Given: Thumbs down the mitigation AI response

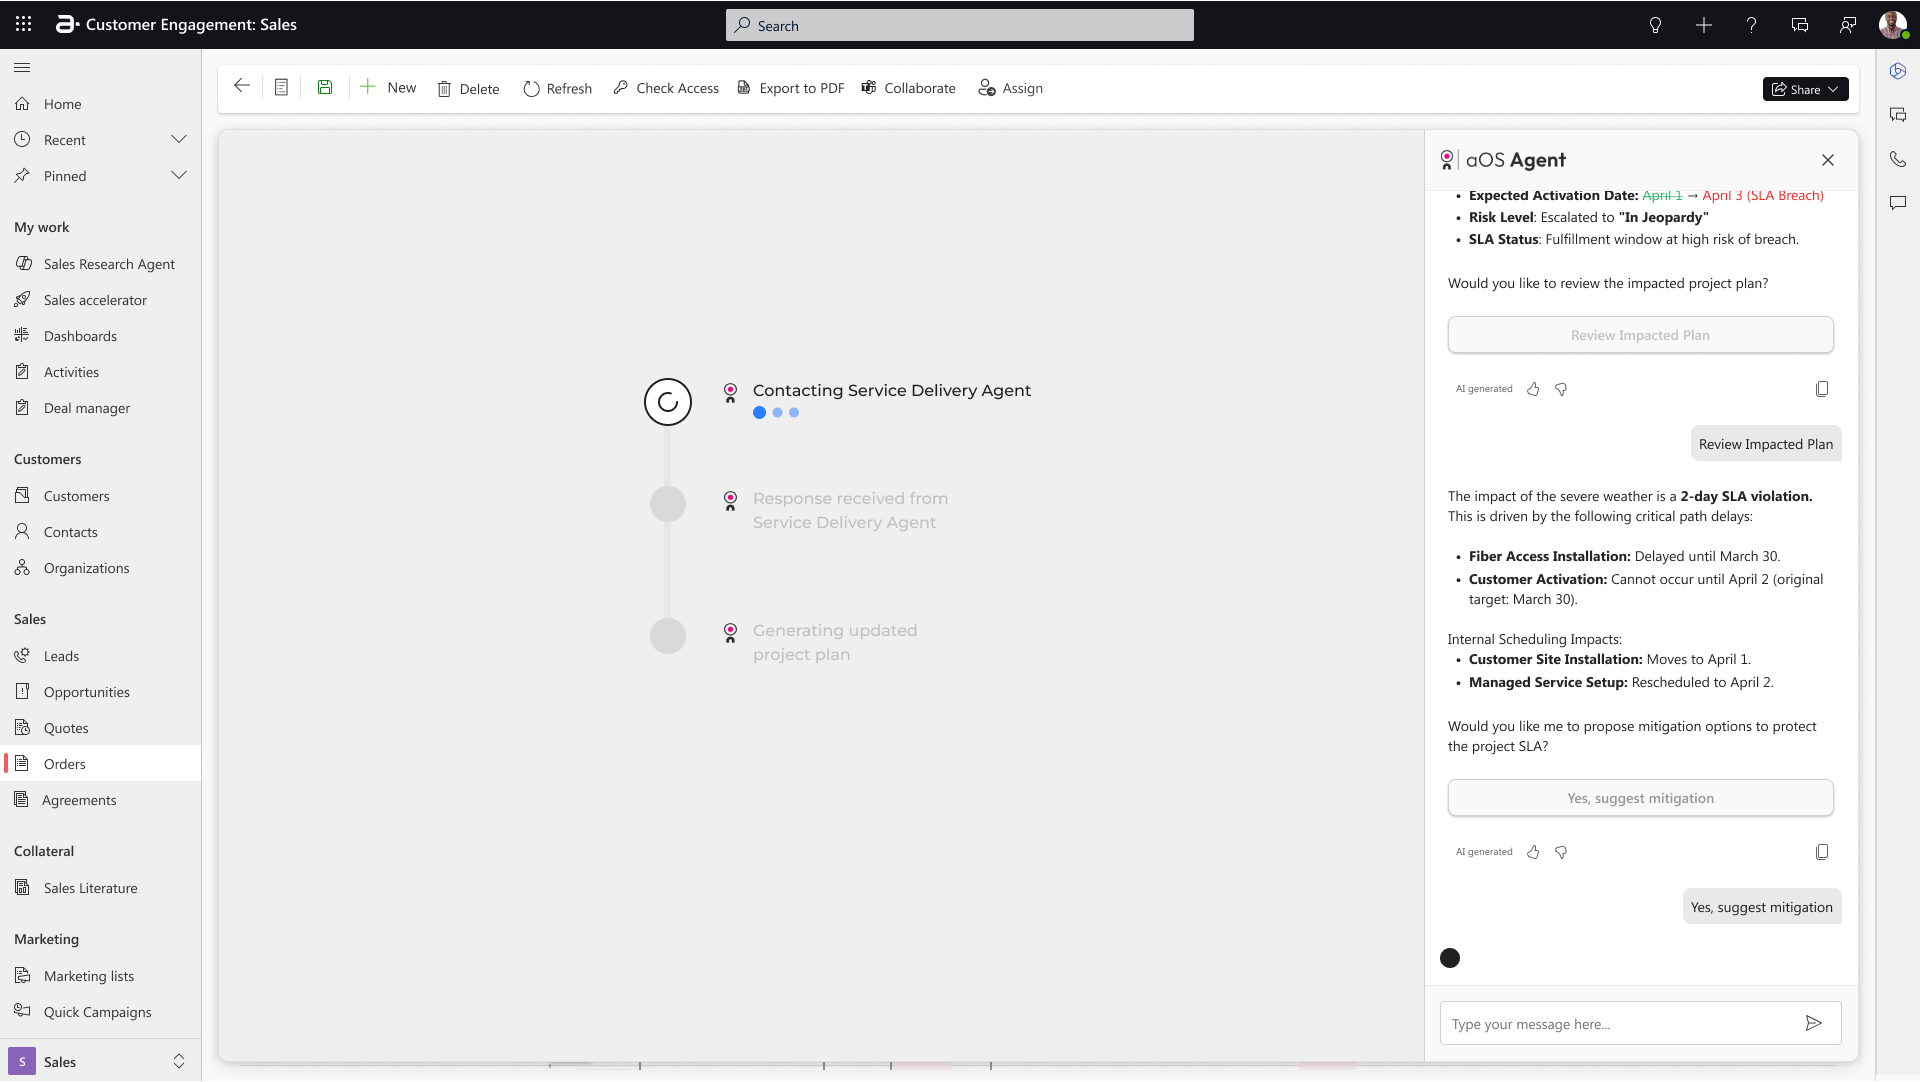Looking at the screenshot, I should 1561,852.
